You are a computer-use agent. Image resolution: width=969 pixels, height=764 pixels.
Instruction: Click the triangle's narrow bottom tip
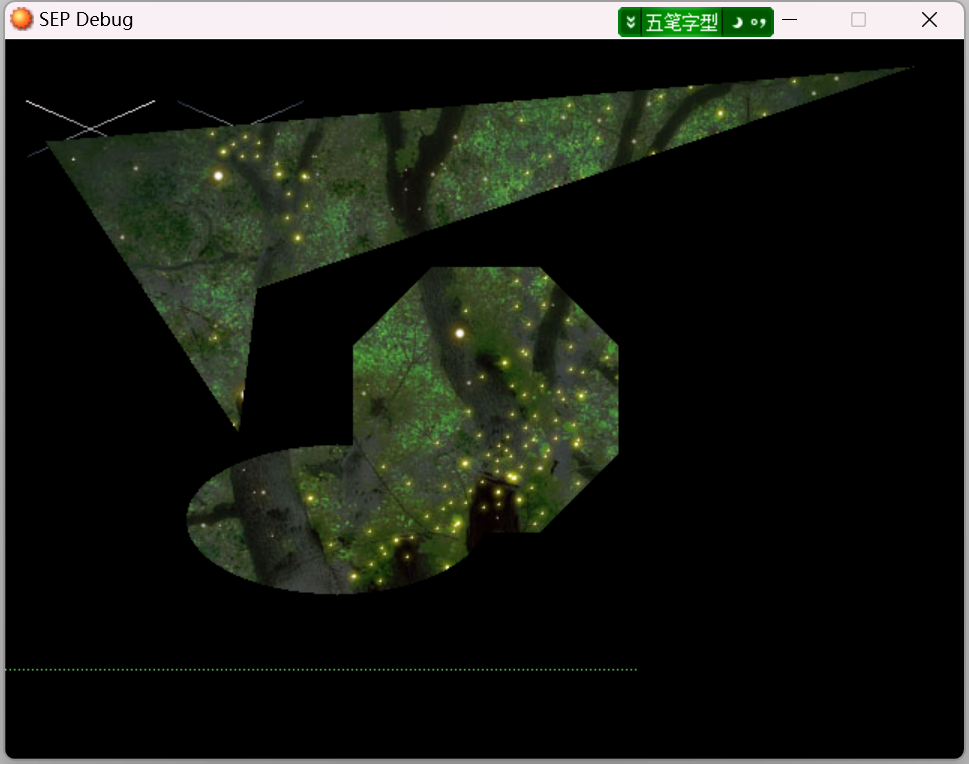click(237, 423)
